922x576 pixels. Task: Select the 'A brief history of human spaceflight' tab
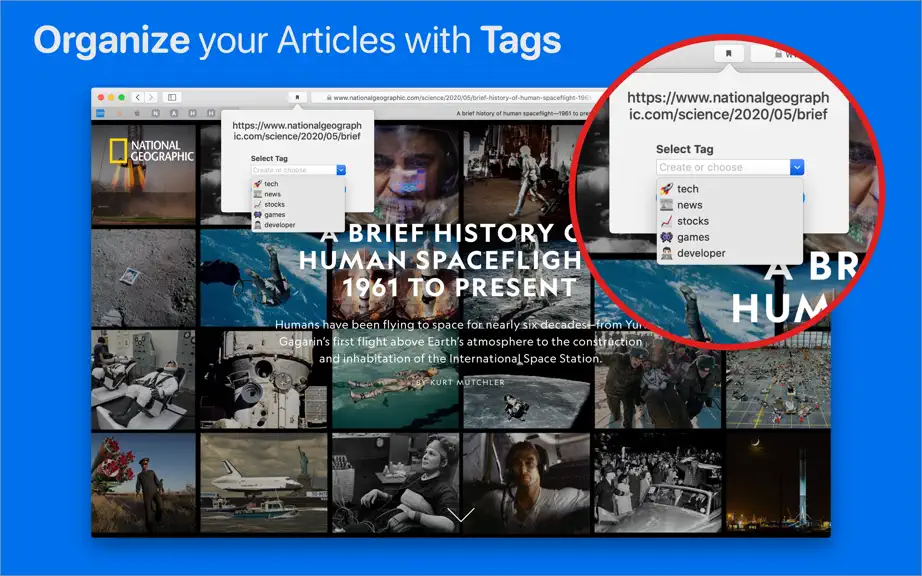pos(523,113)
